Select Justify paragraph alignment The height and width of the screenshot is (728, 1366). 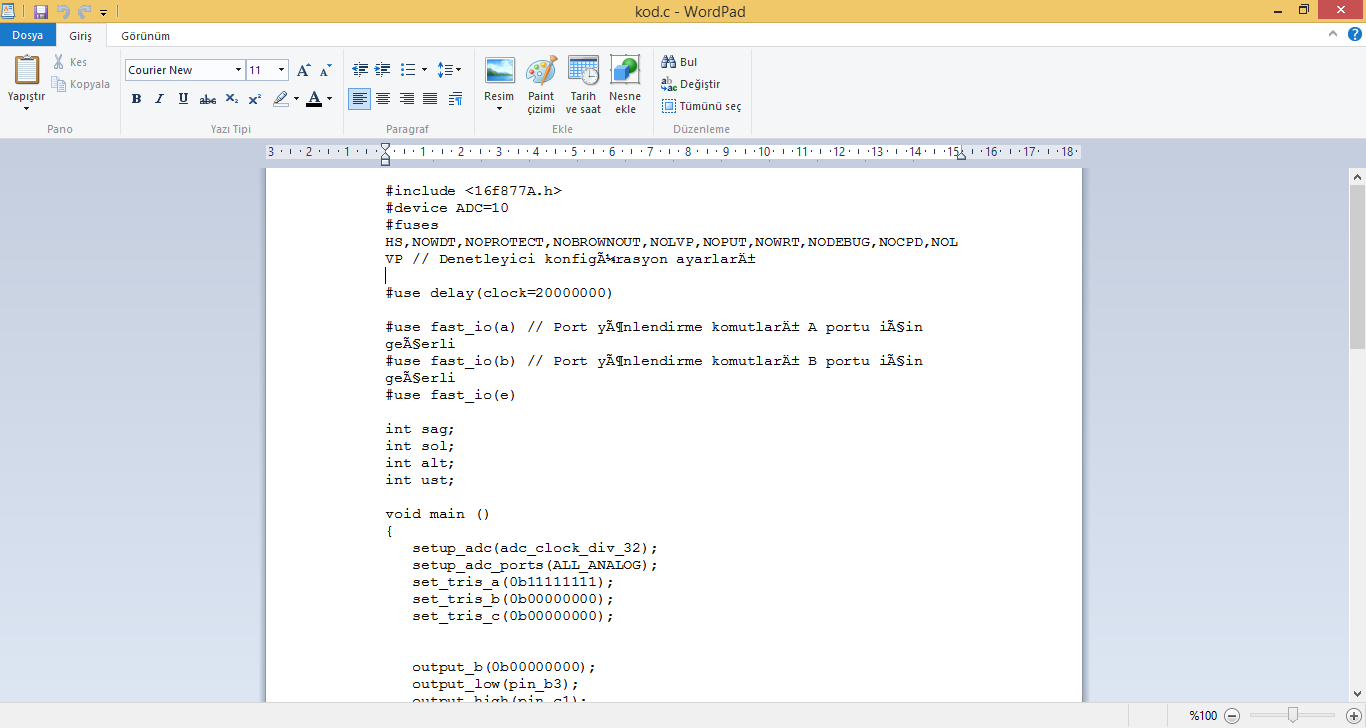pos(430,98)
